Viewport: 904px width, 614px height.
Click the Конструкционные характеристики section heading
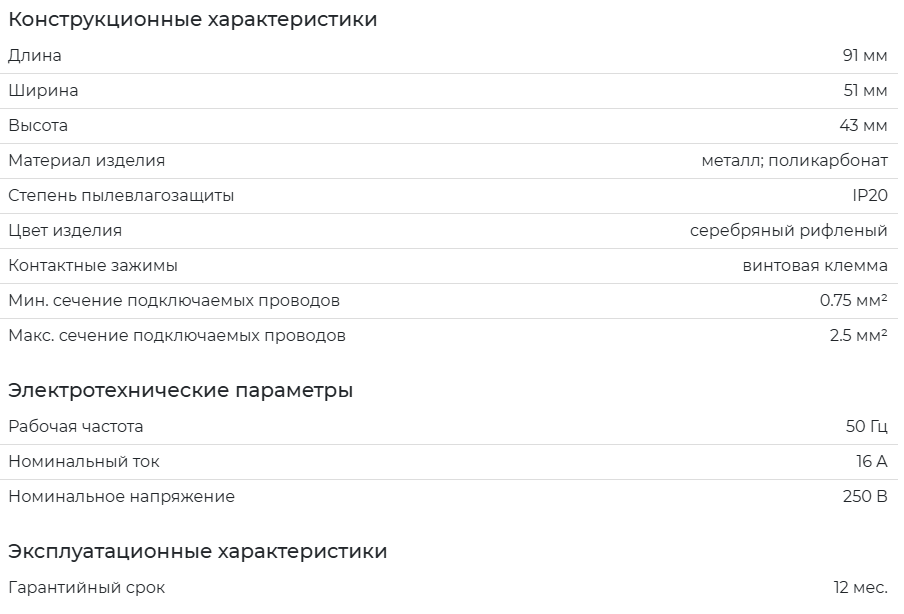pyautogui.click(x=193, y=19)
